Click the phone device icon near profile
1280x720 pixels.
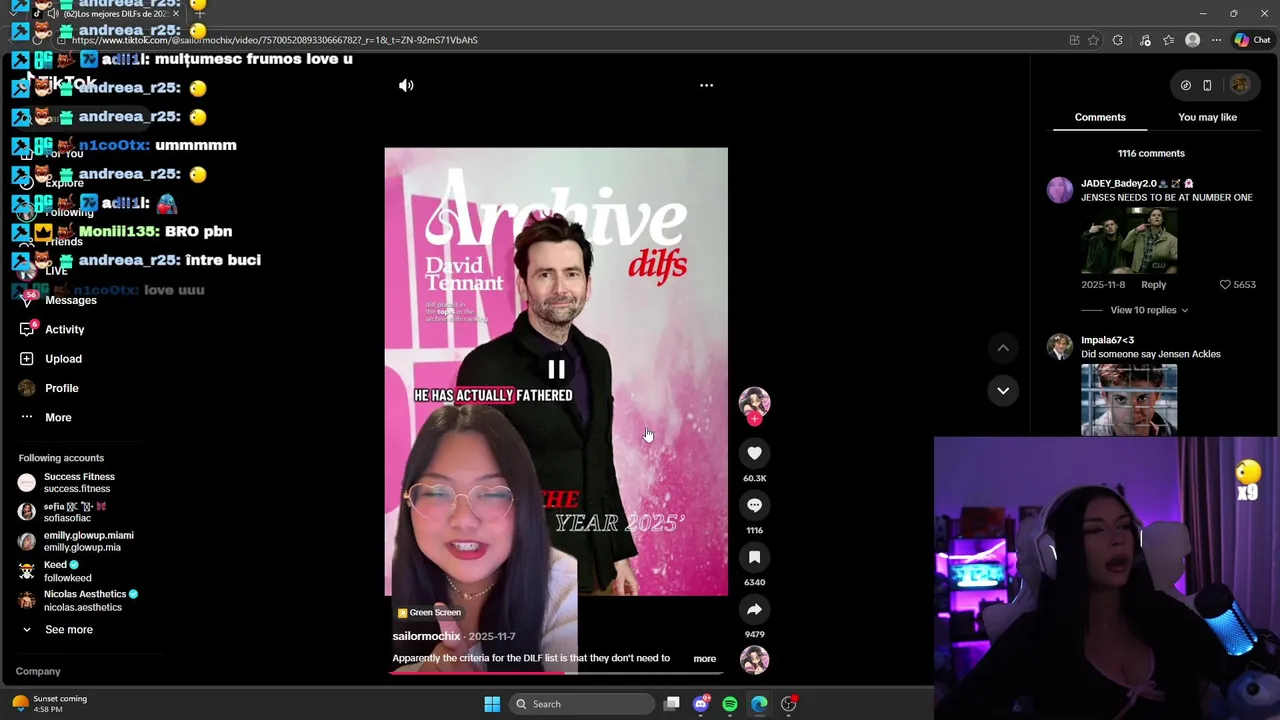[x=1207, y=86]
